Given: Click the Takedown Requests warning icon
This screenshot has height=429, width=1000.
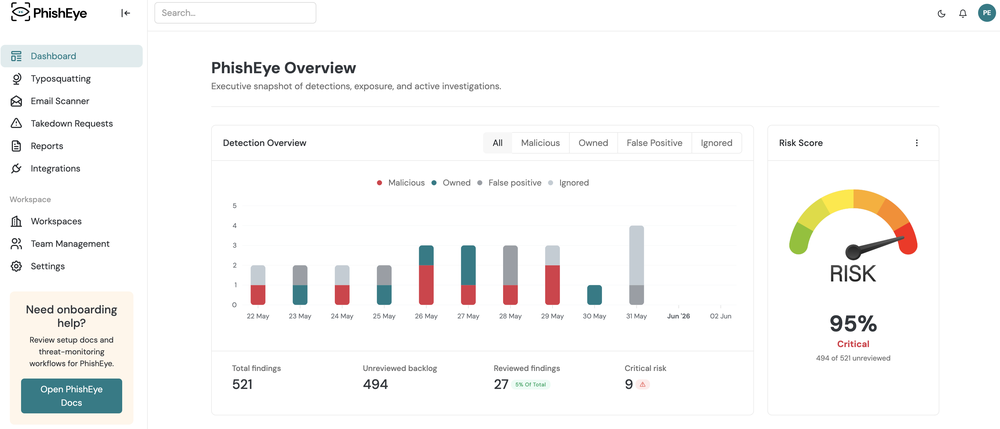Looking at the screenshot, I should coord(17,124).
